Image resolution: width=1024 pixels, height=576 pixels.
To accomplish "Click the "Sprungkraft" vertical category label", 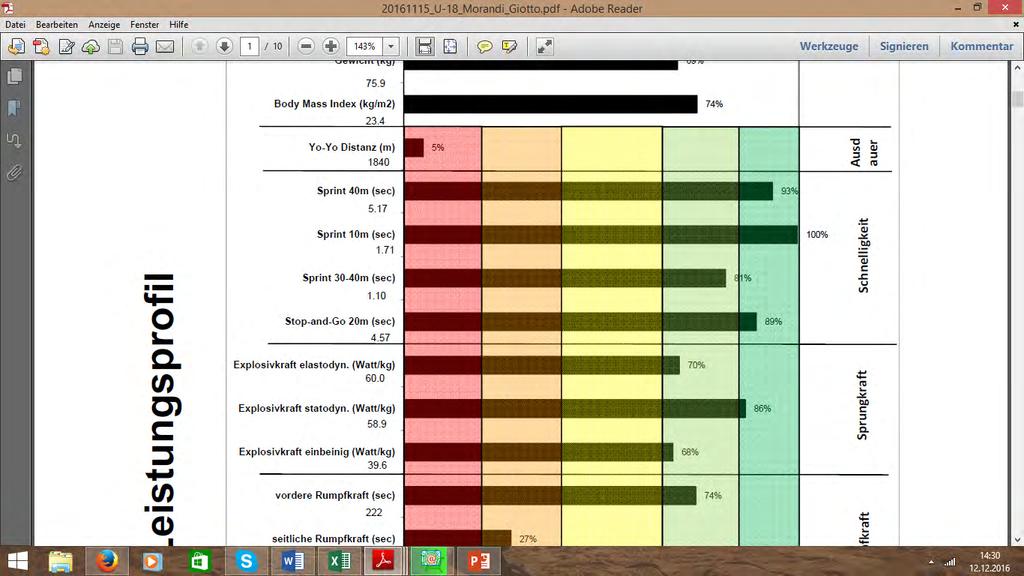I will tap(862, 406).
